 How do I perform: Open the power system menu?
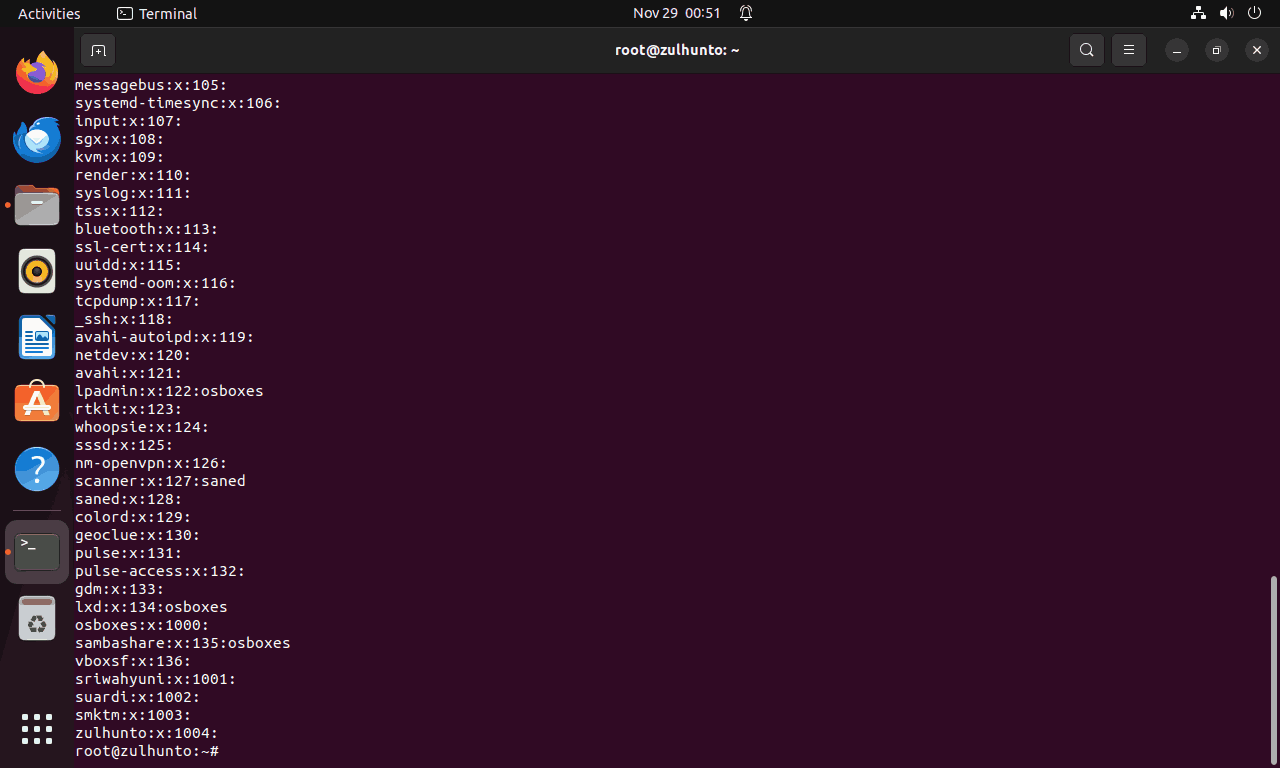tap(1256, 13)
